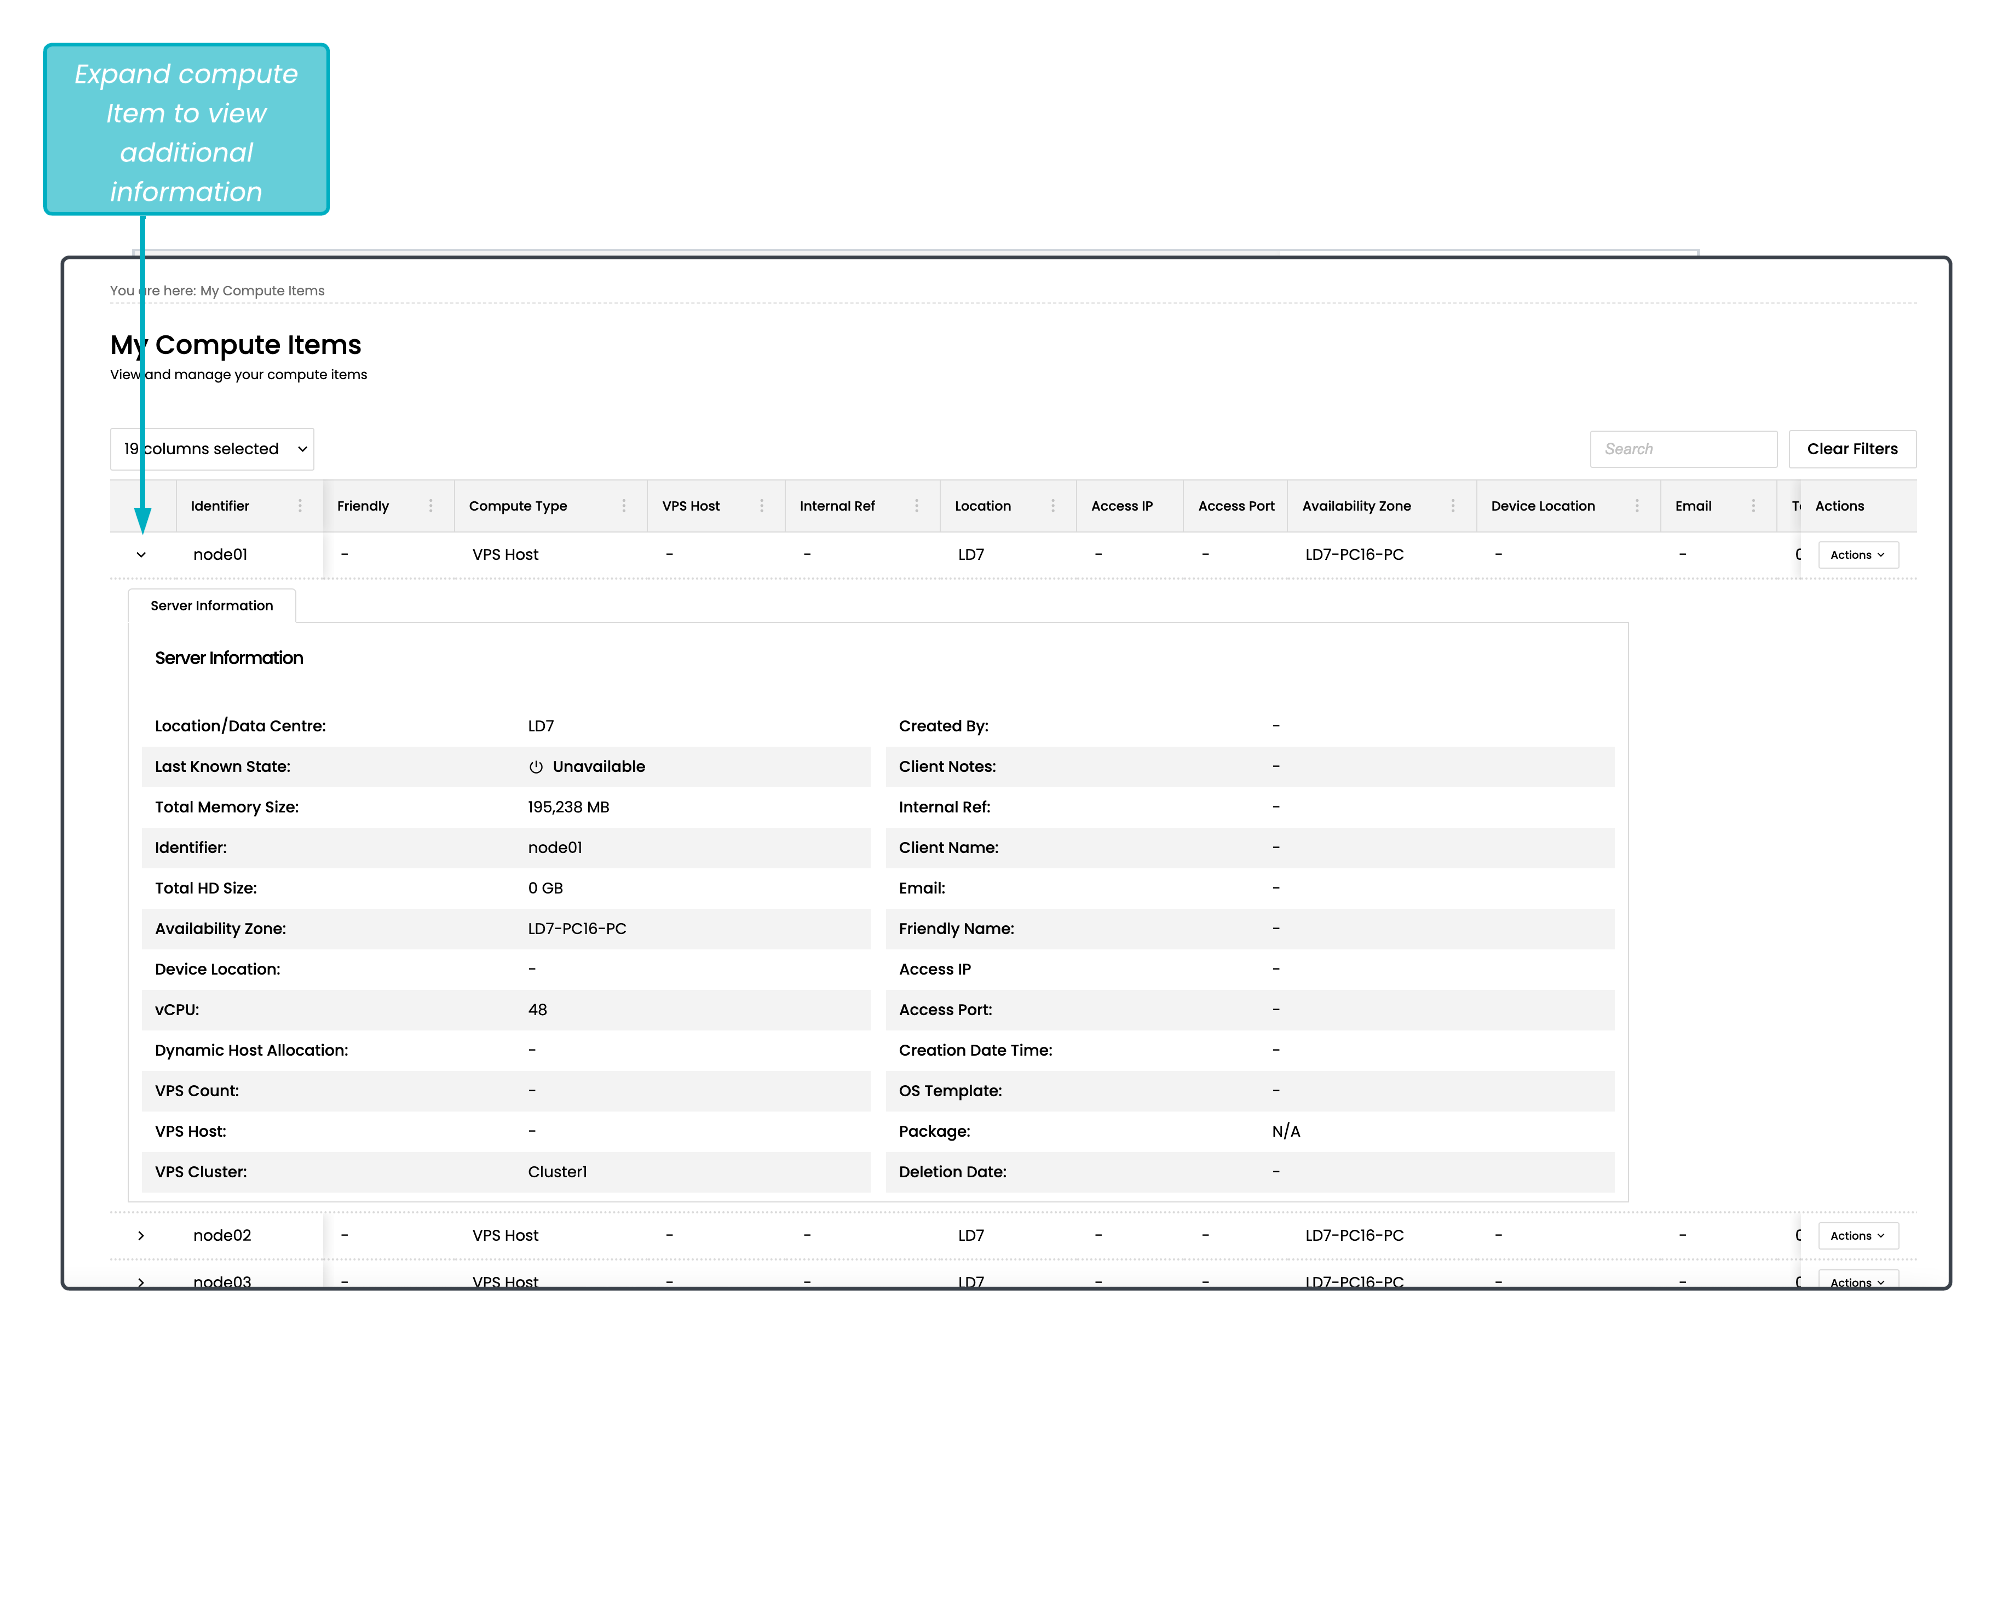2000x1601 pixels.
Task: Expand the node02 row
Action: click(141, 1236)
